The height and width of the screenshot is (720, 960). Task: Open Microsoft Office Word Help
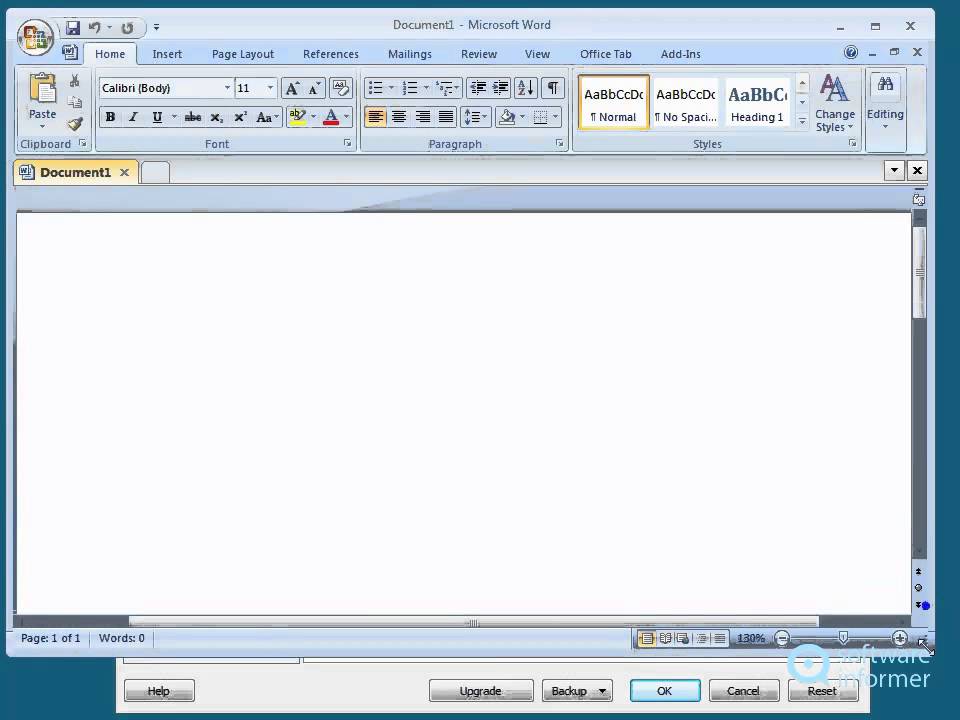(x=851, y=53)
